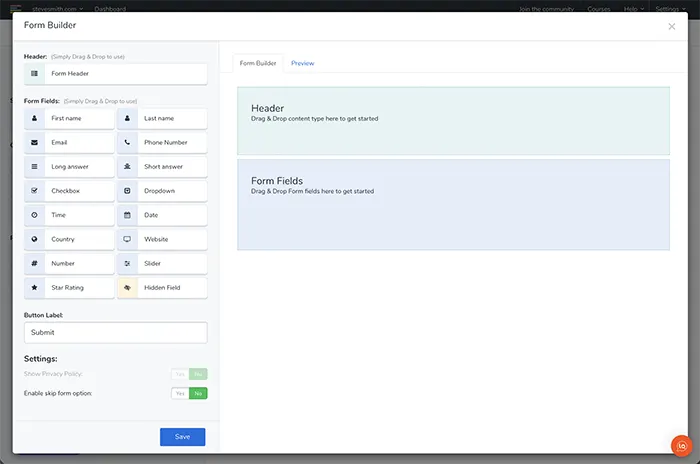Select the First name field label
The height and width of the screenshot is (464, 700).
tap(67, 118)
